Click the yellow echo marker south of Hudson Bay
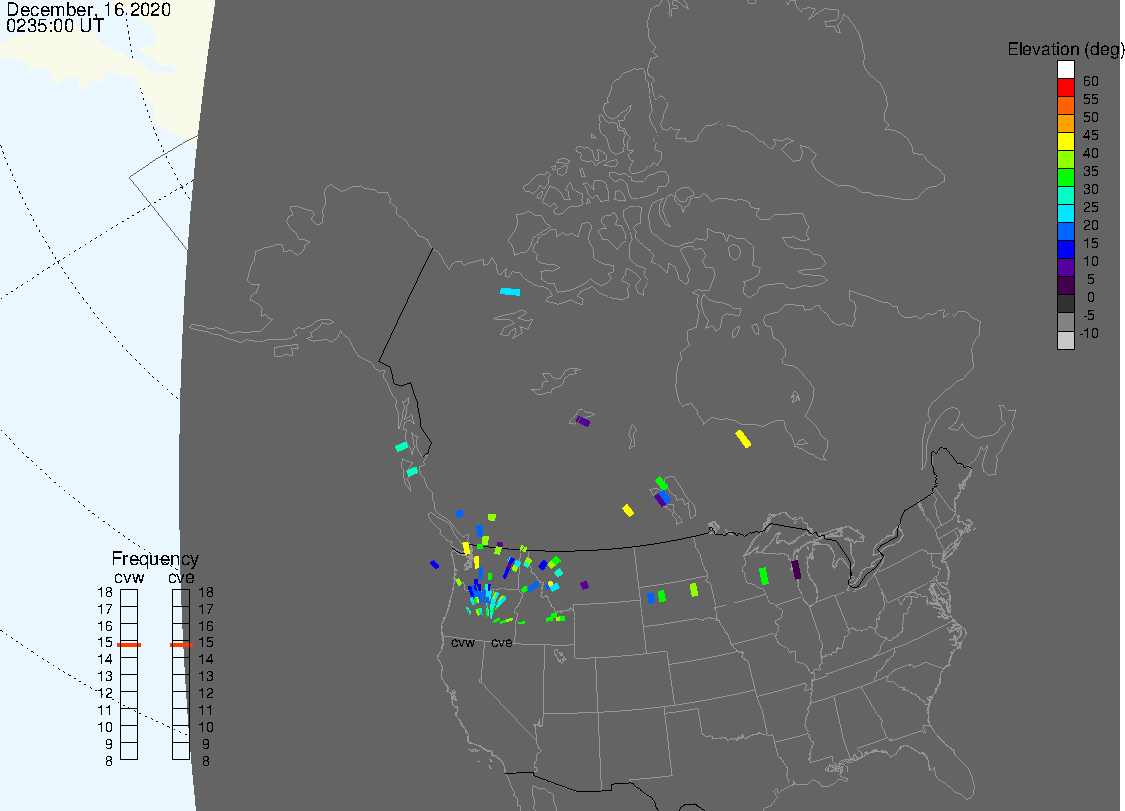Viewport: 1125px width, 811px height. pos(743,439)
